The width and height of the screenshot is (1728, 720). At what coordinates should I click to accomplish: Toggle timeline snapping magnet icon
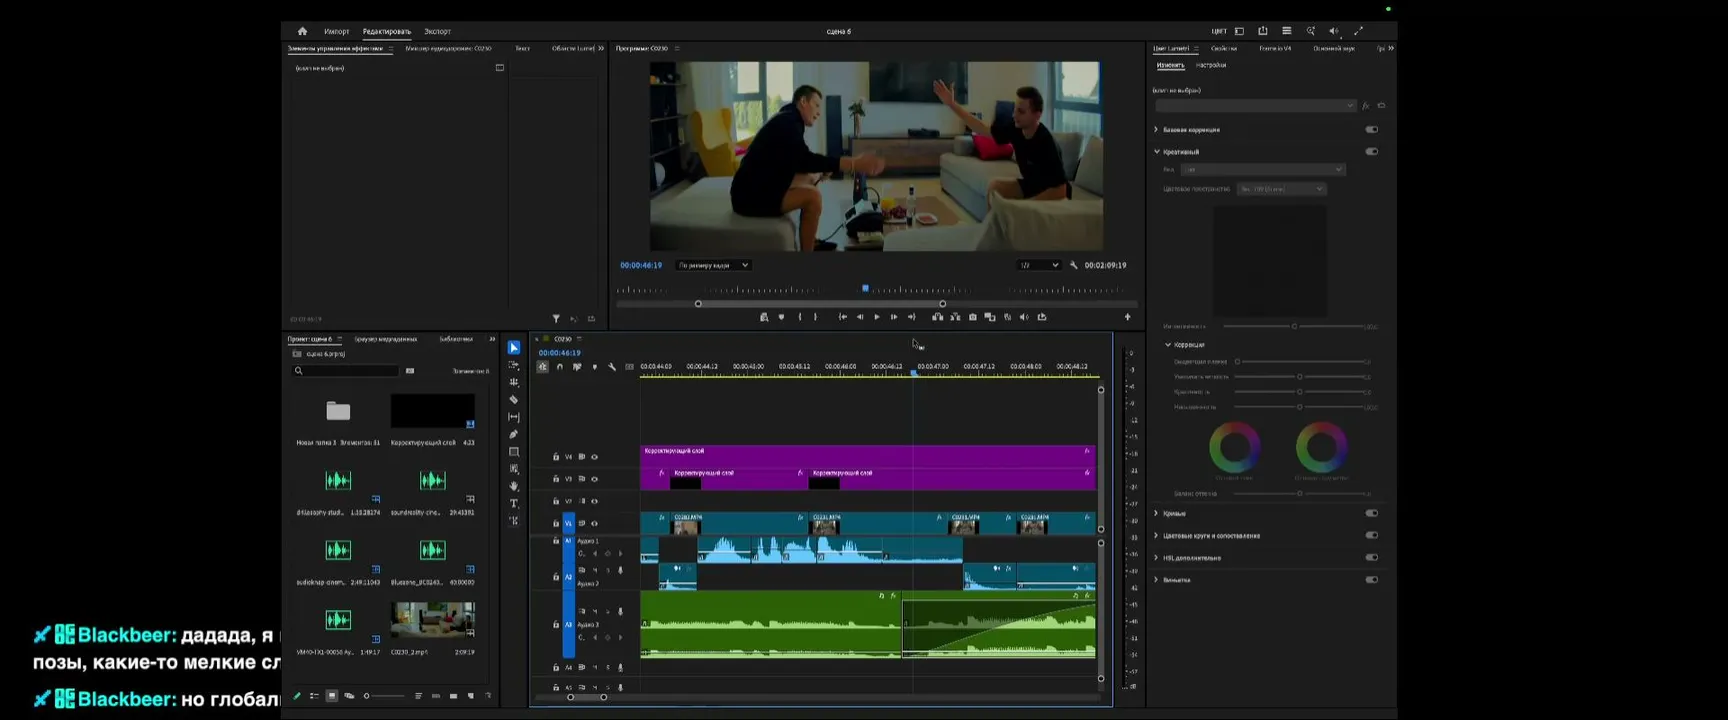pos(559,367)
